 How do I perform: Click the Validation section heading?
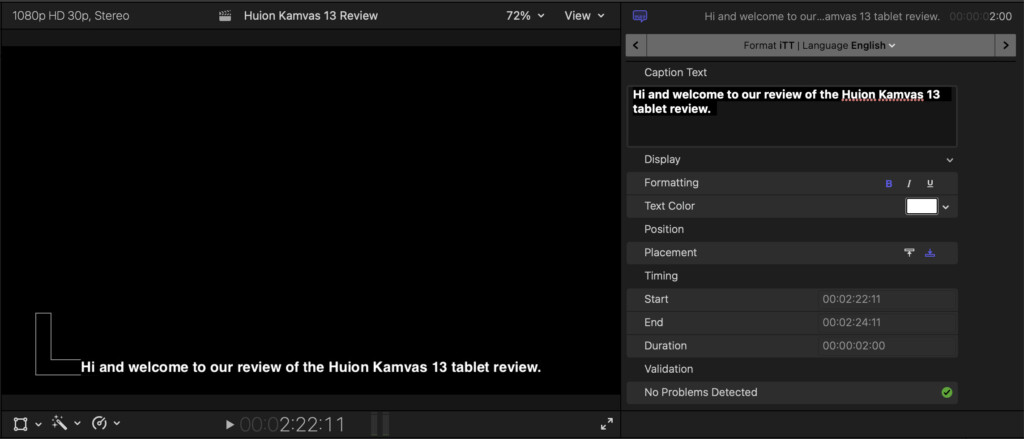point(669,369)
